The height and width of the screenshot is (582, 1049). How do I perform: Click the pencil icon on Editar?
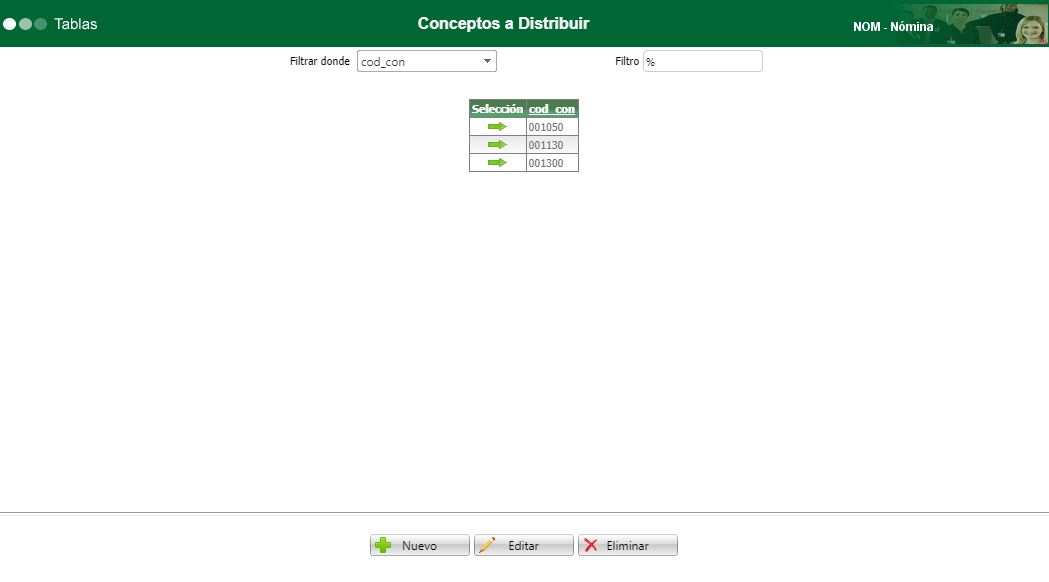click(x=490, y=544)
